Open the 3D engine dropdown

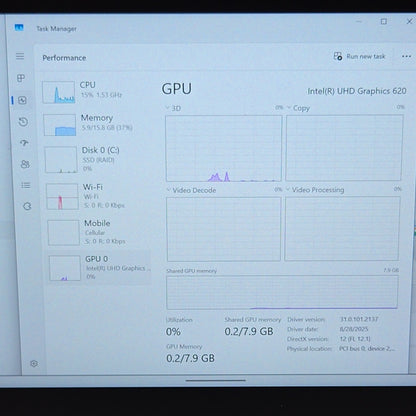[173, 108]
